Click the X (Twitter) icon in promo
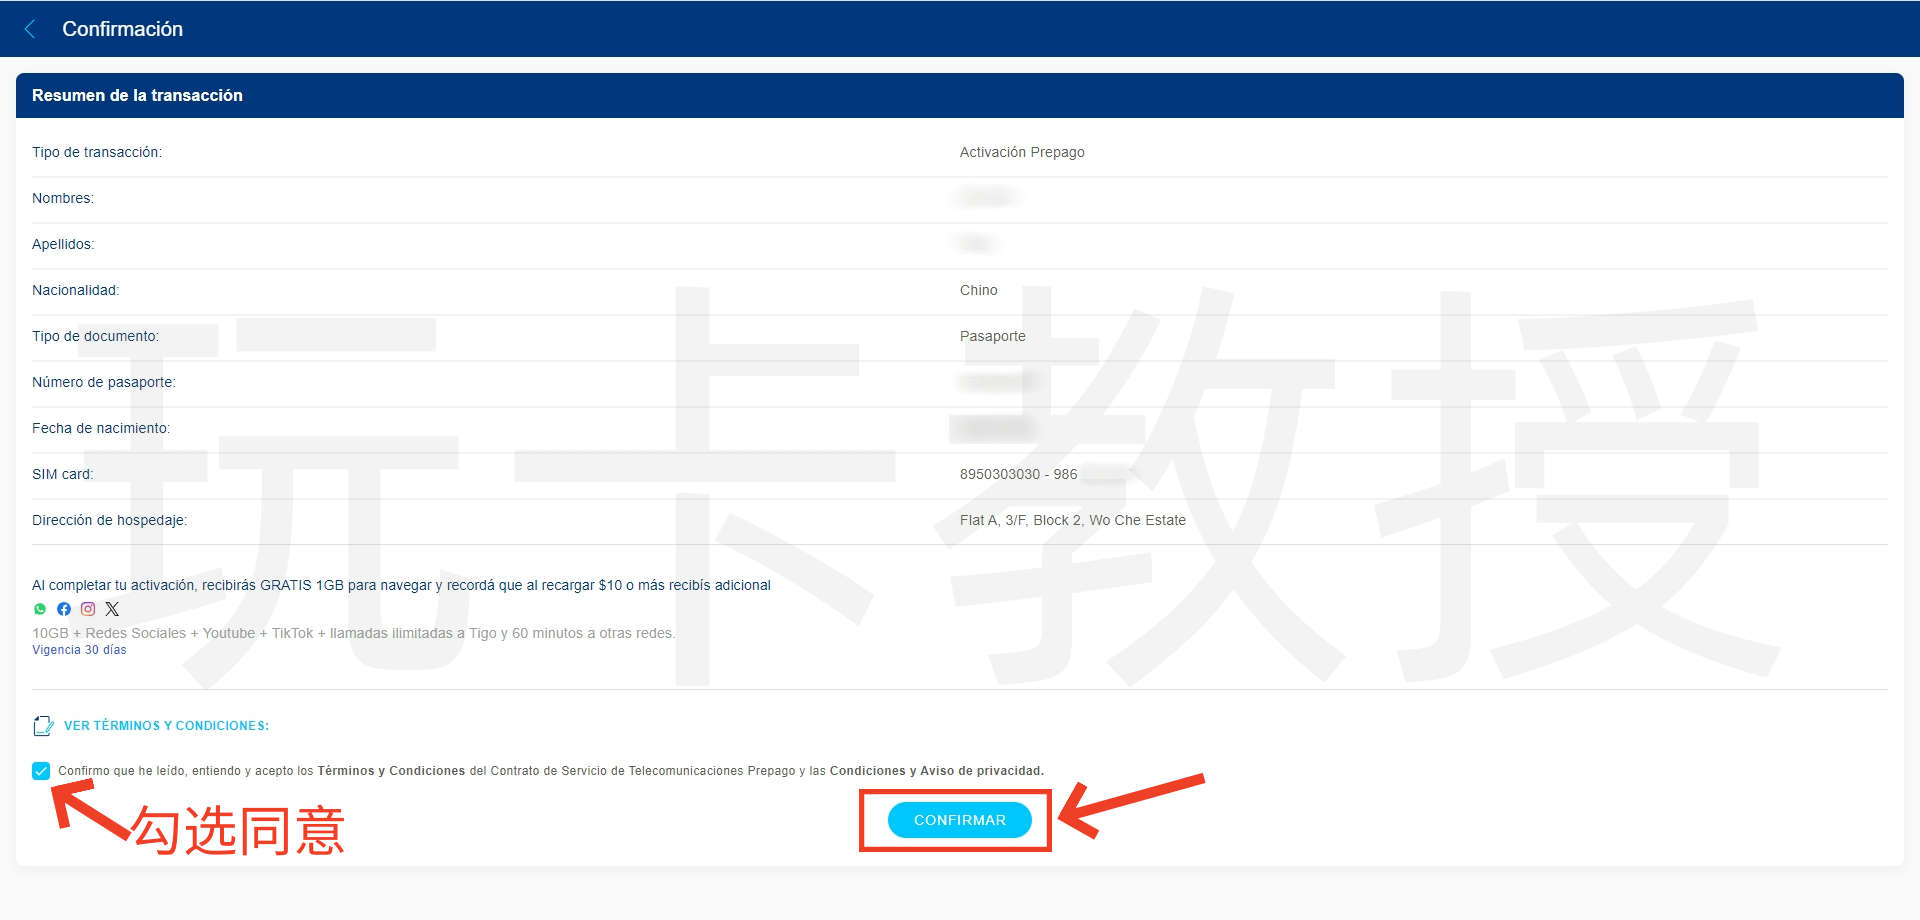The image size is (1920, 920). click(112, 609)
